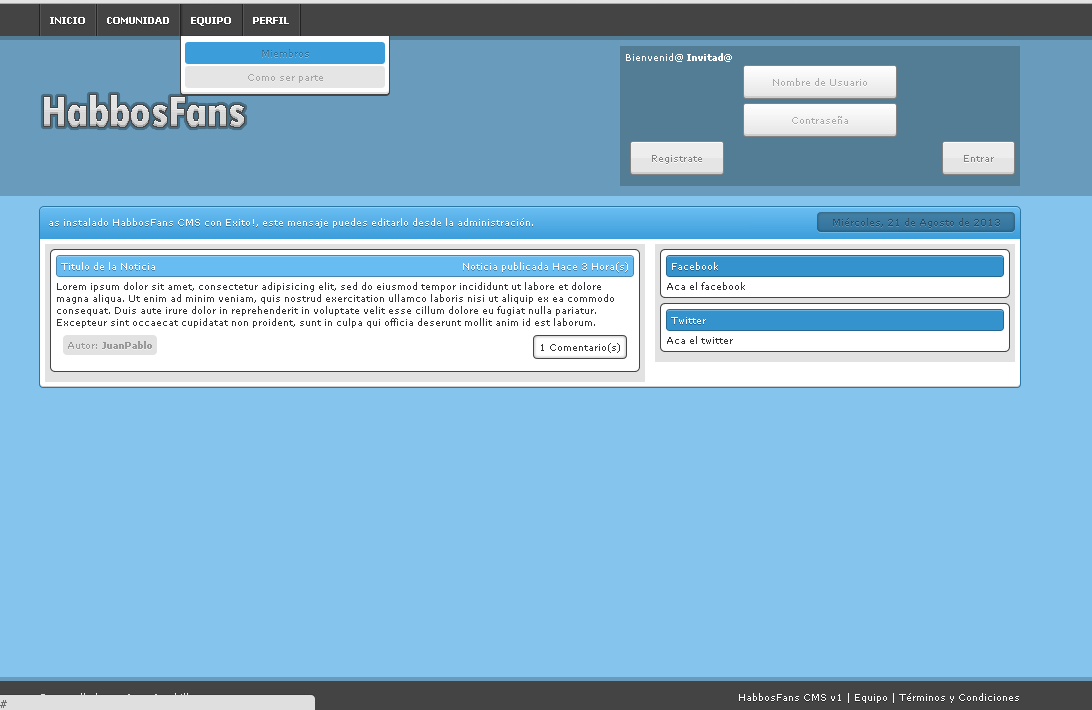Click the date Miércoles, 21 de Agosto
This screenshot has height=710, width=1092.
[916, 222]
